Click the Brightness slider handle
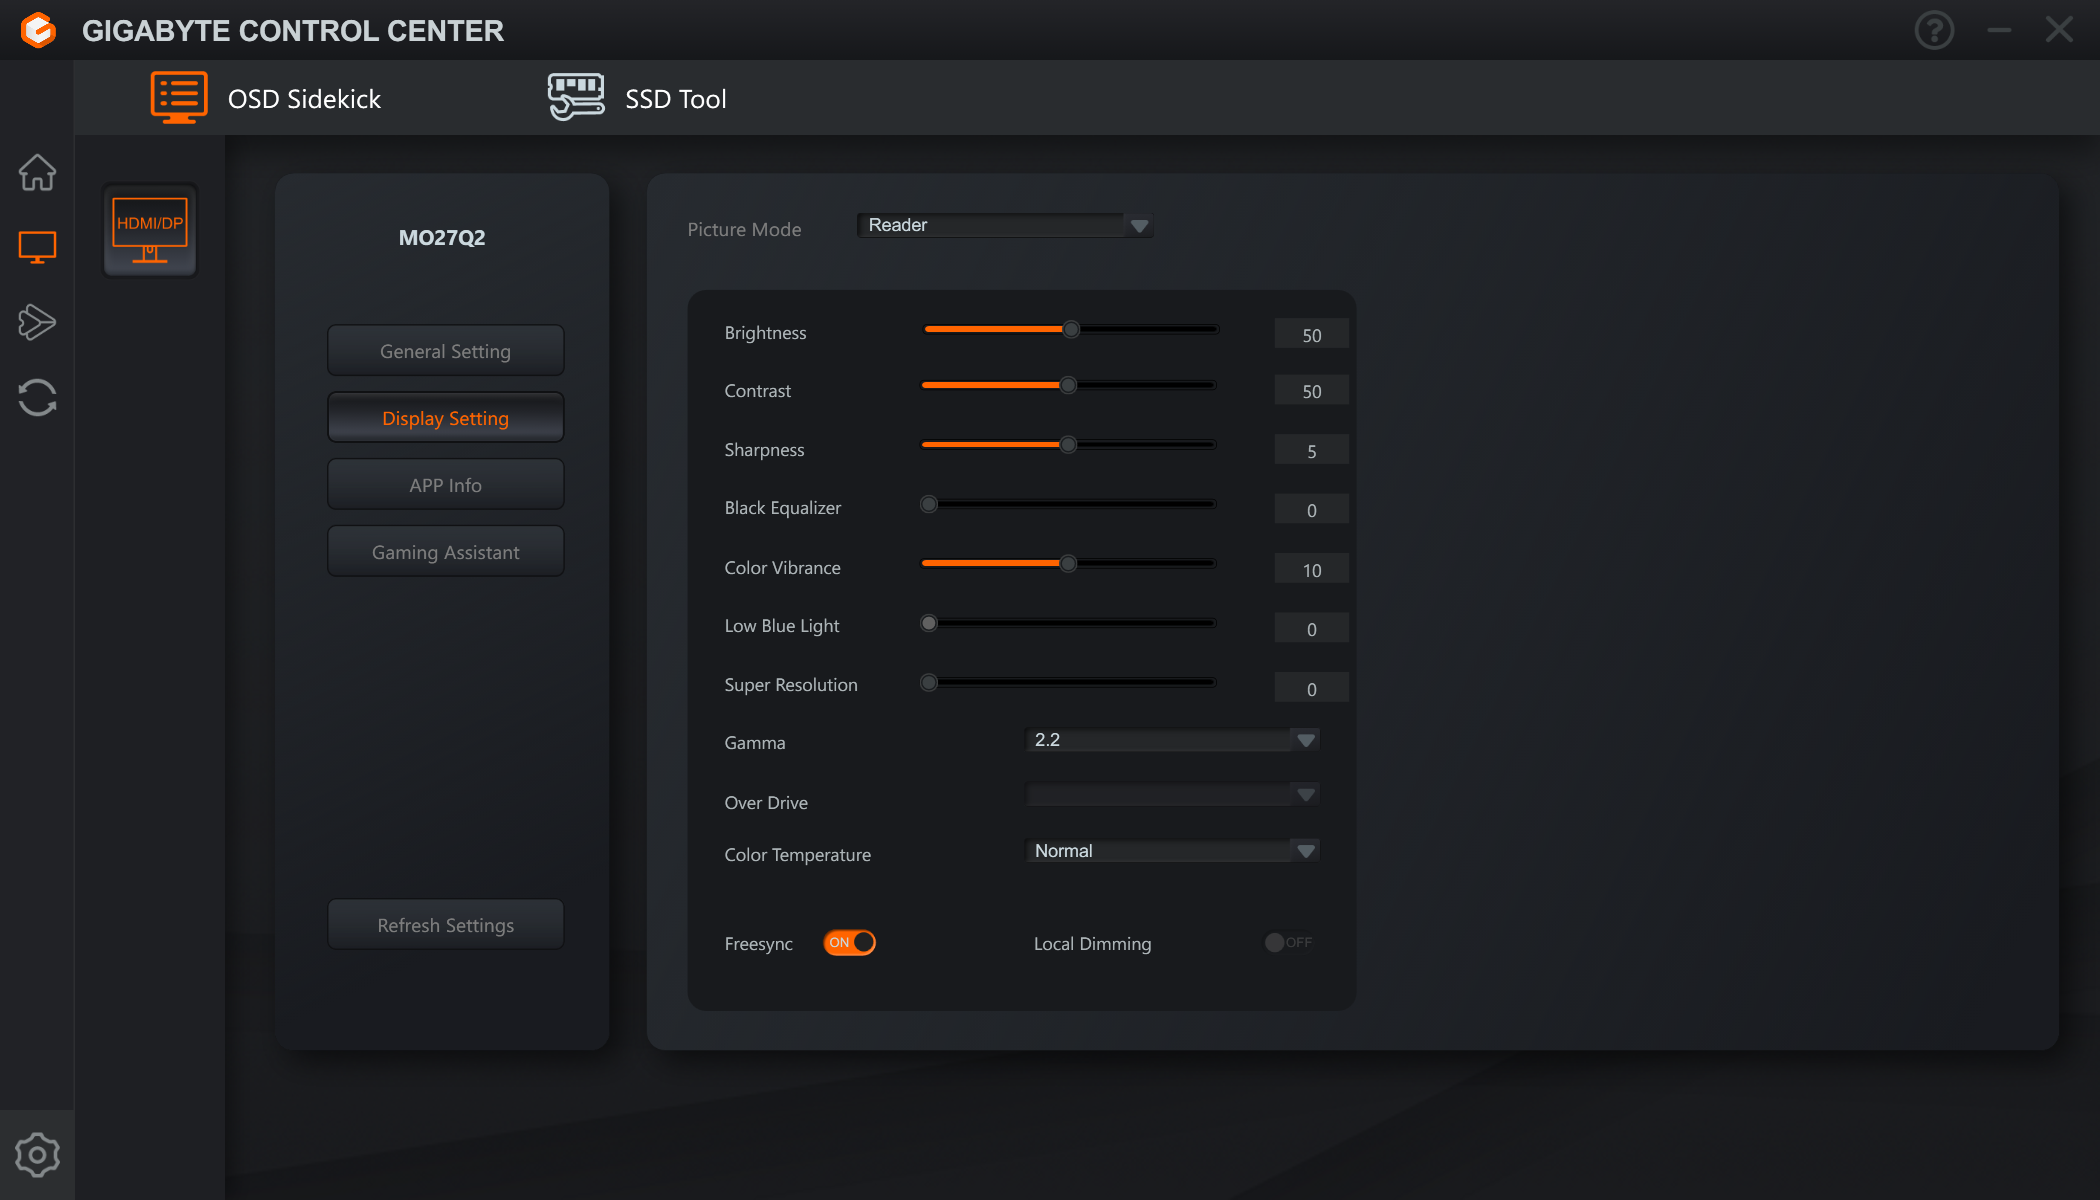 click(x=1071, y=329)
